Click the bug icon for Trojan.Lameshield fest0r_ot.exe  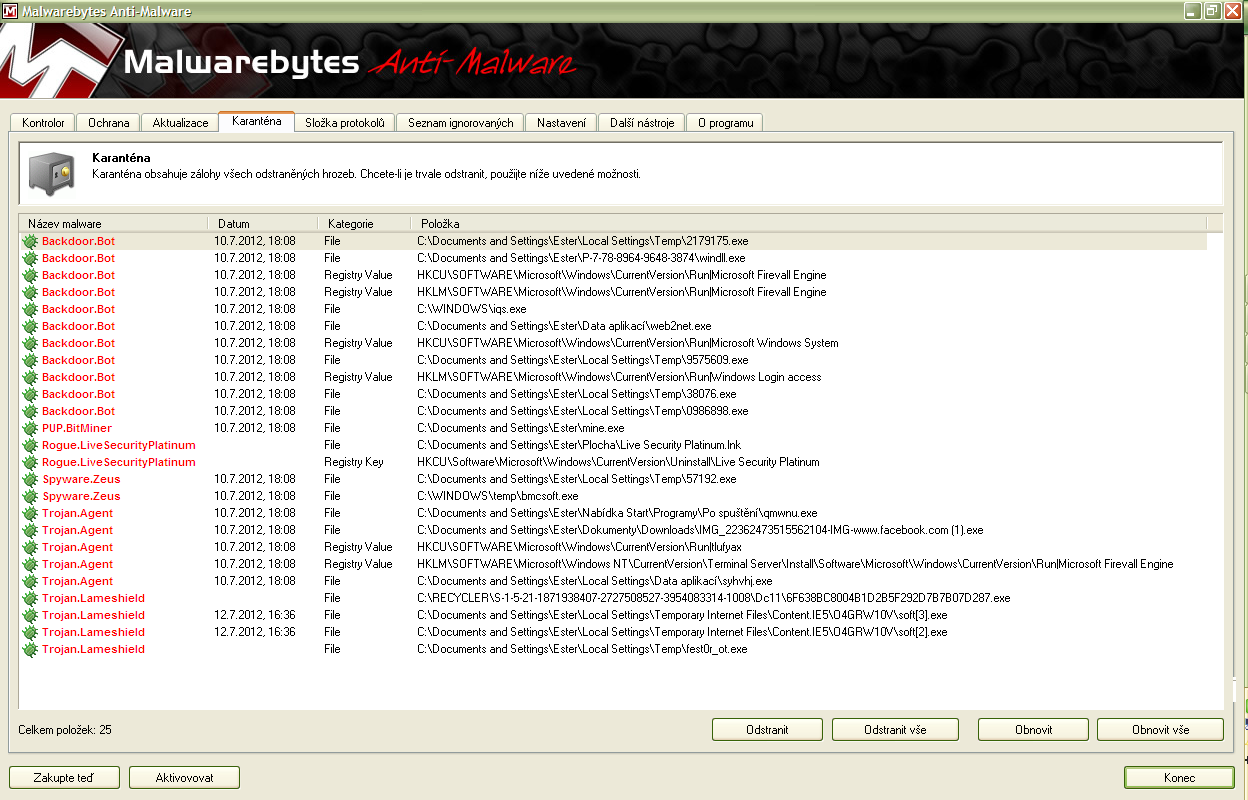[x=30, y=649]
